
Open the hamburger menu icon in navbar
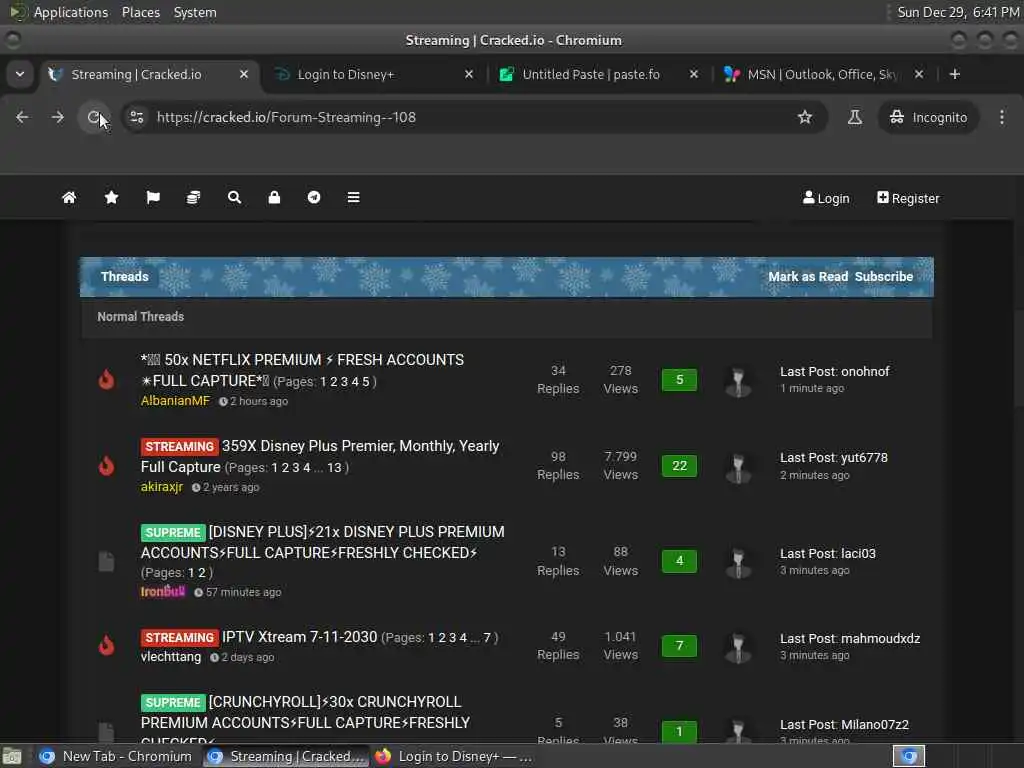pos(353,197)
